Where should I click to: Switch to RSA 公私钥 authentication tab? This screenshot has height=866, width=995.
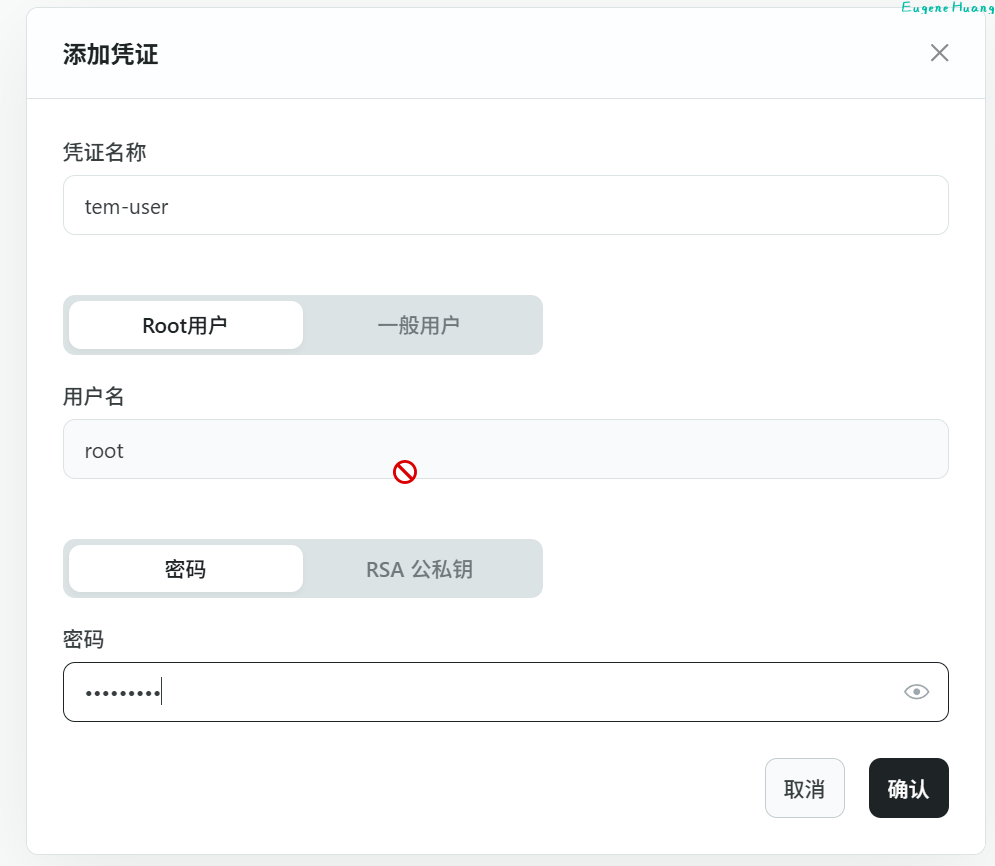point(419,569)
